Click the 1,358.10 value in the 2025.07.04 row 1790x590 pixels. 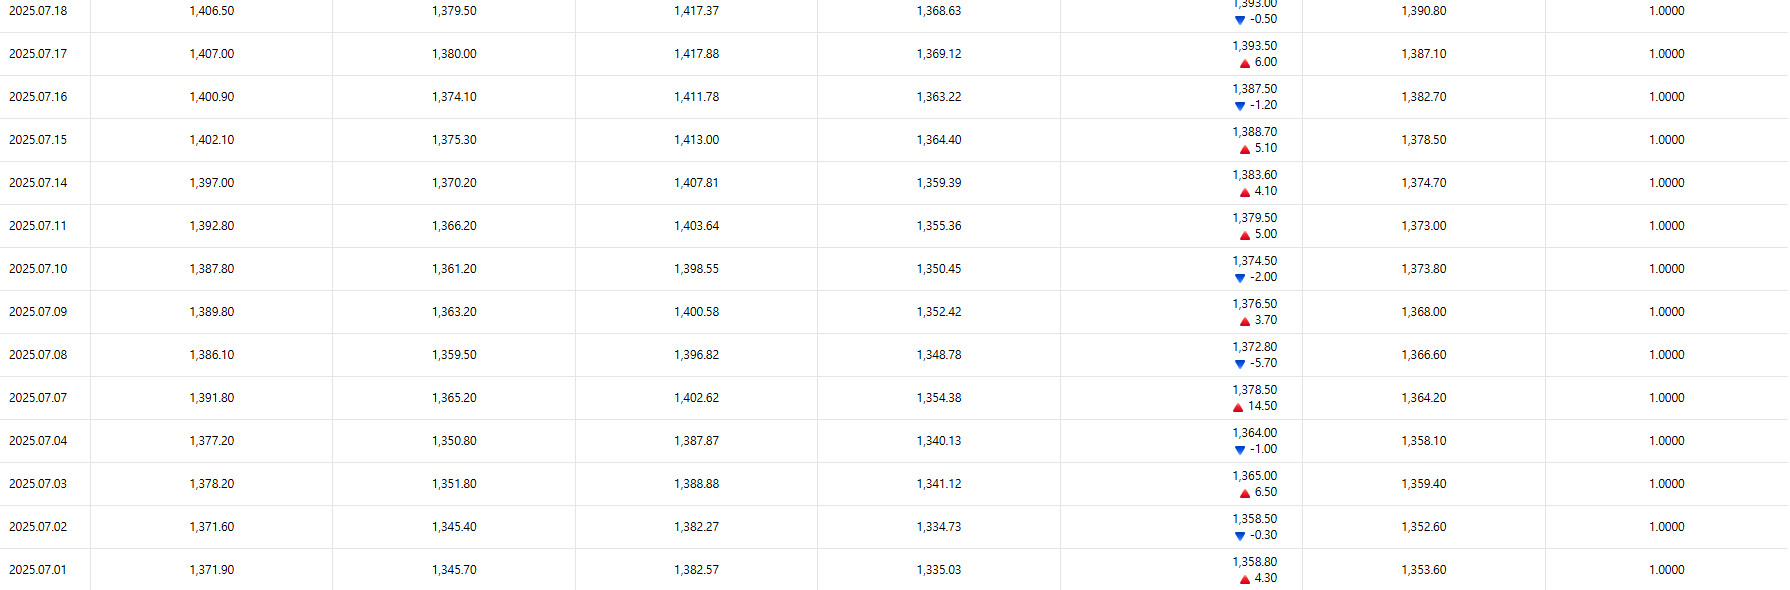(1424, 441)
